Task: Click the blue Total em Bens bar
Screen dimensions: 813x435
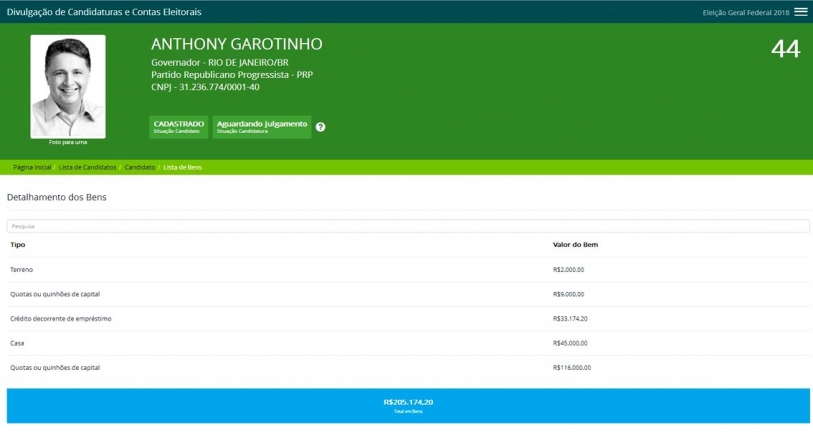Action: click(x=407, y=405)
